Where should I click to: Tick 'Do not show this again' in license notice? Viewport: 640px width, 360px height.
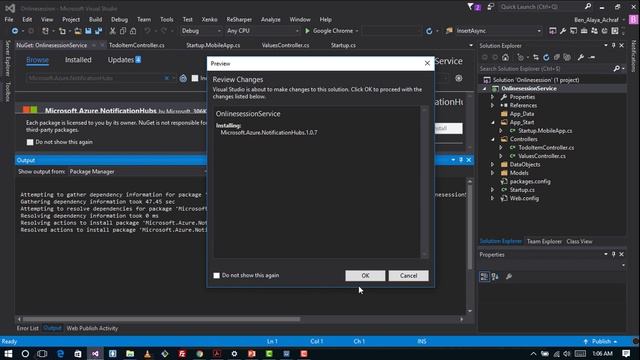[30, 142]
